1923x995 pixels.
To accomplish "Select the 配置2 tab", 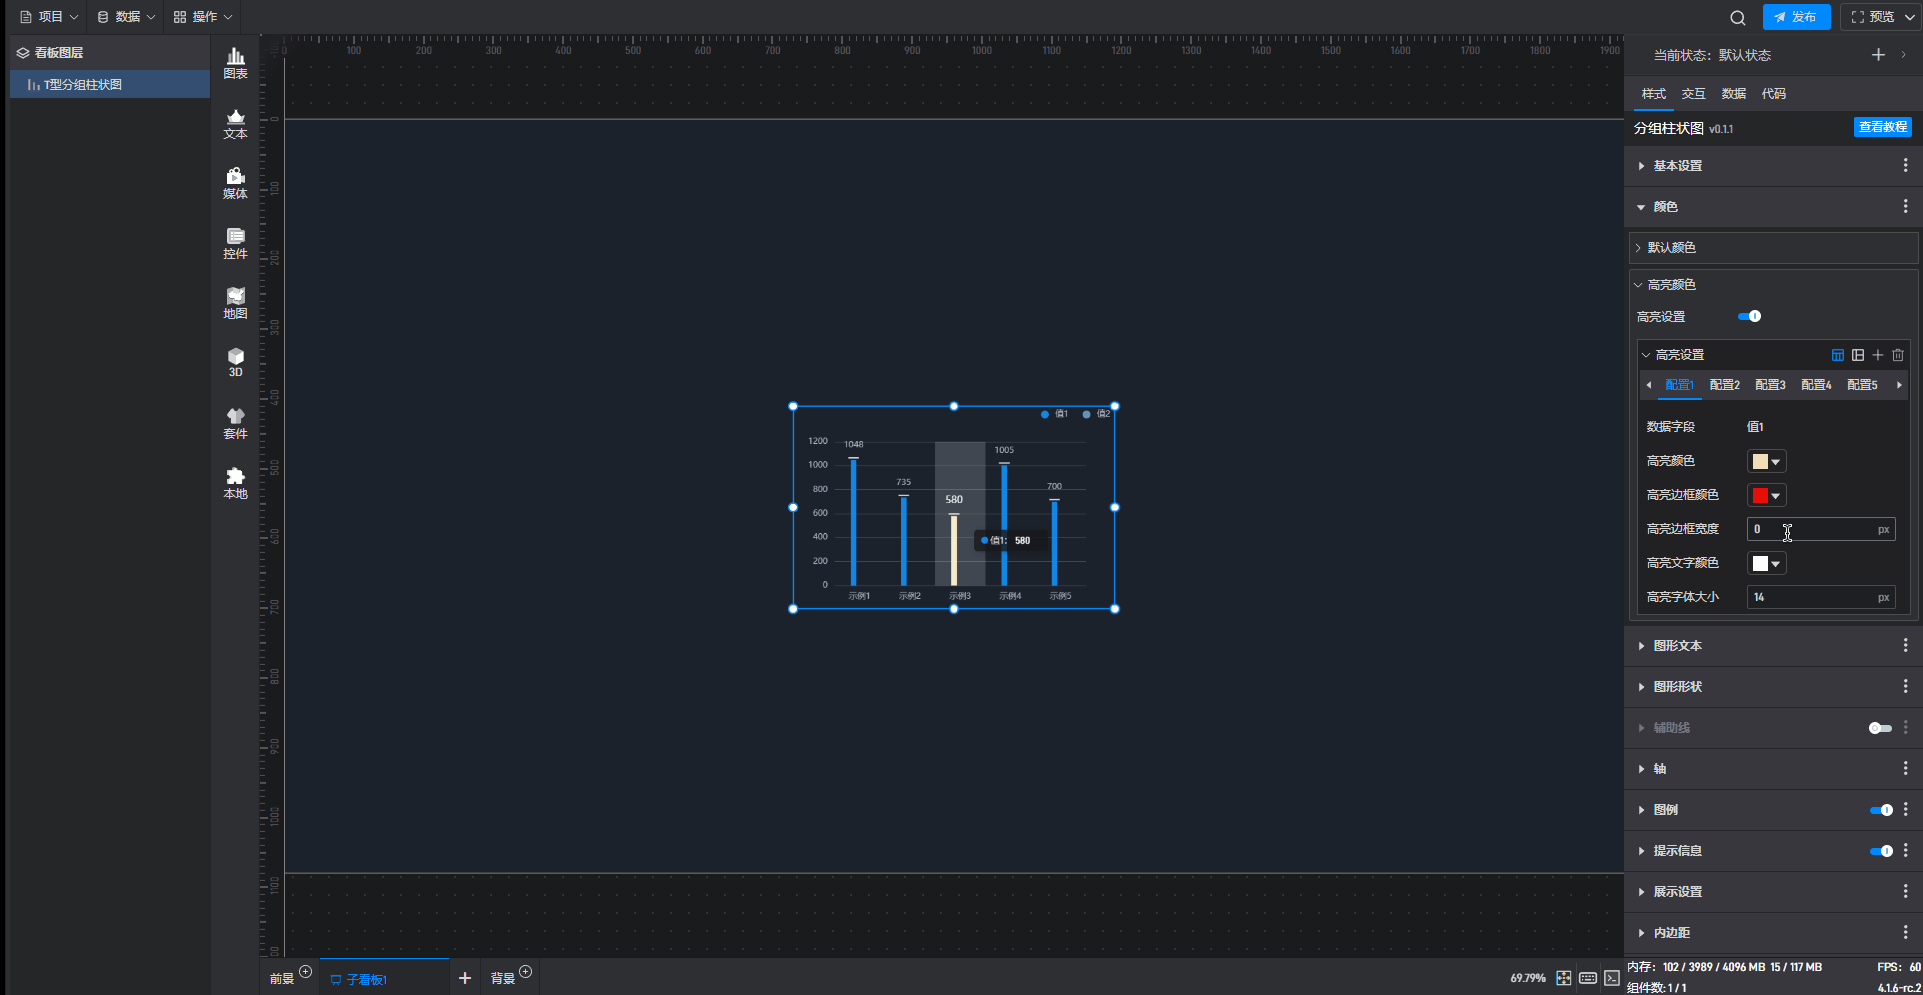I will point(1724,385).
